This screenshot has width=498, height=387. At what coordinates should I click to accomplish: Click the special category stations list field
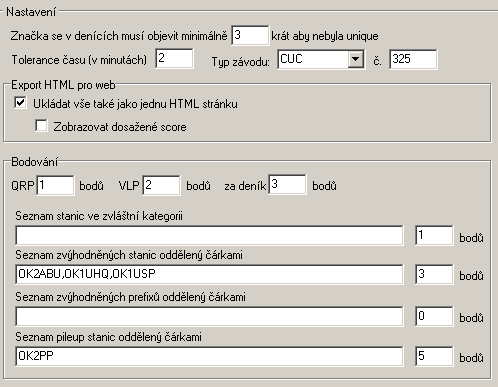point(209,235)
